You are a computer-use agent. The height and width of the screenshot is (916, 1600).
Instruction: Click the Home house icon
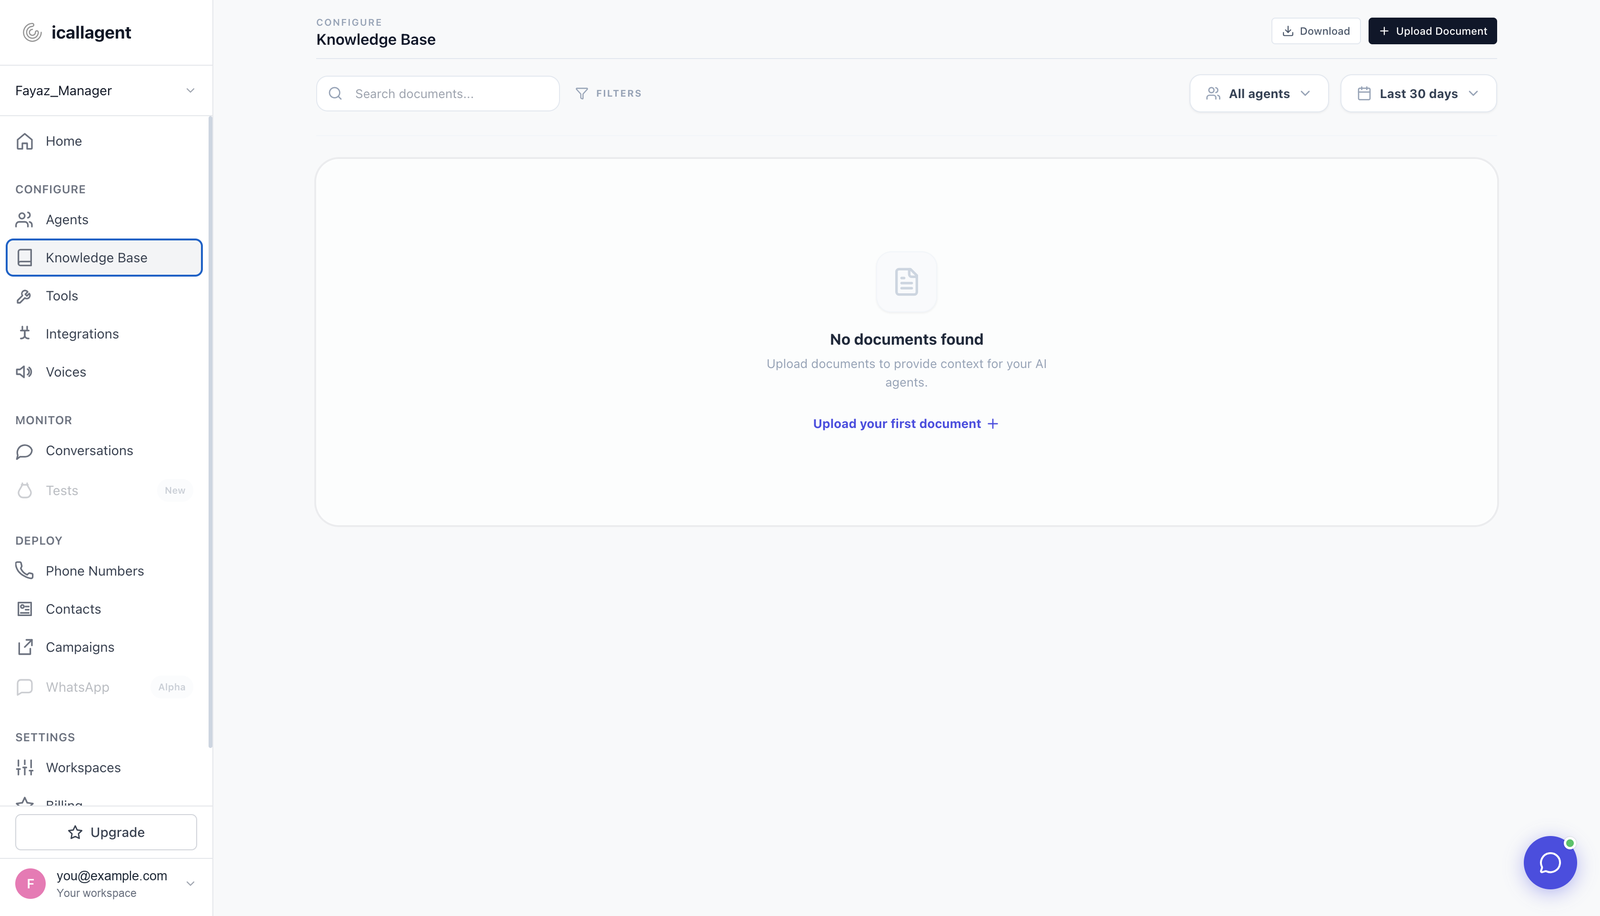coord(25,141)
